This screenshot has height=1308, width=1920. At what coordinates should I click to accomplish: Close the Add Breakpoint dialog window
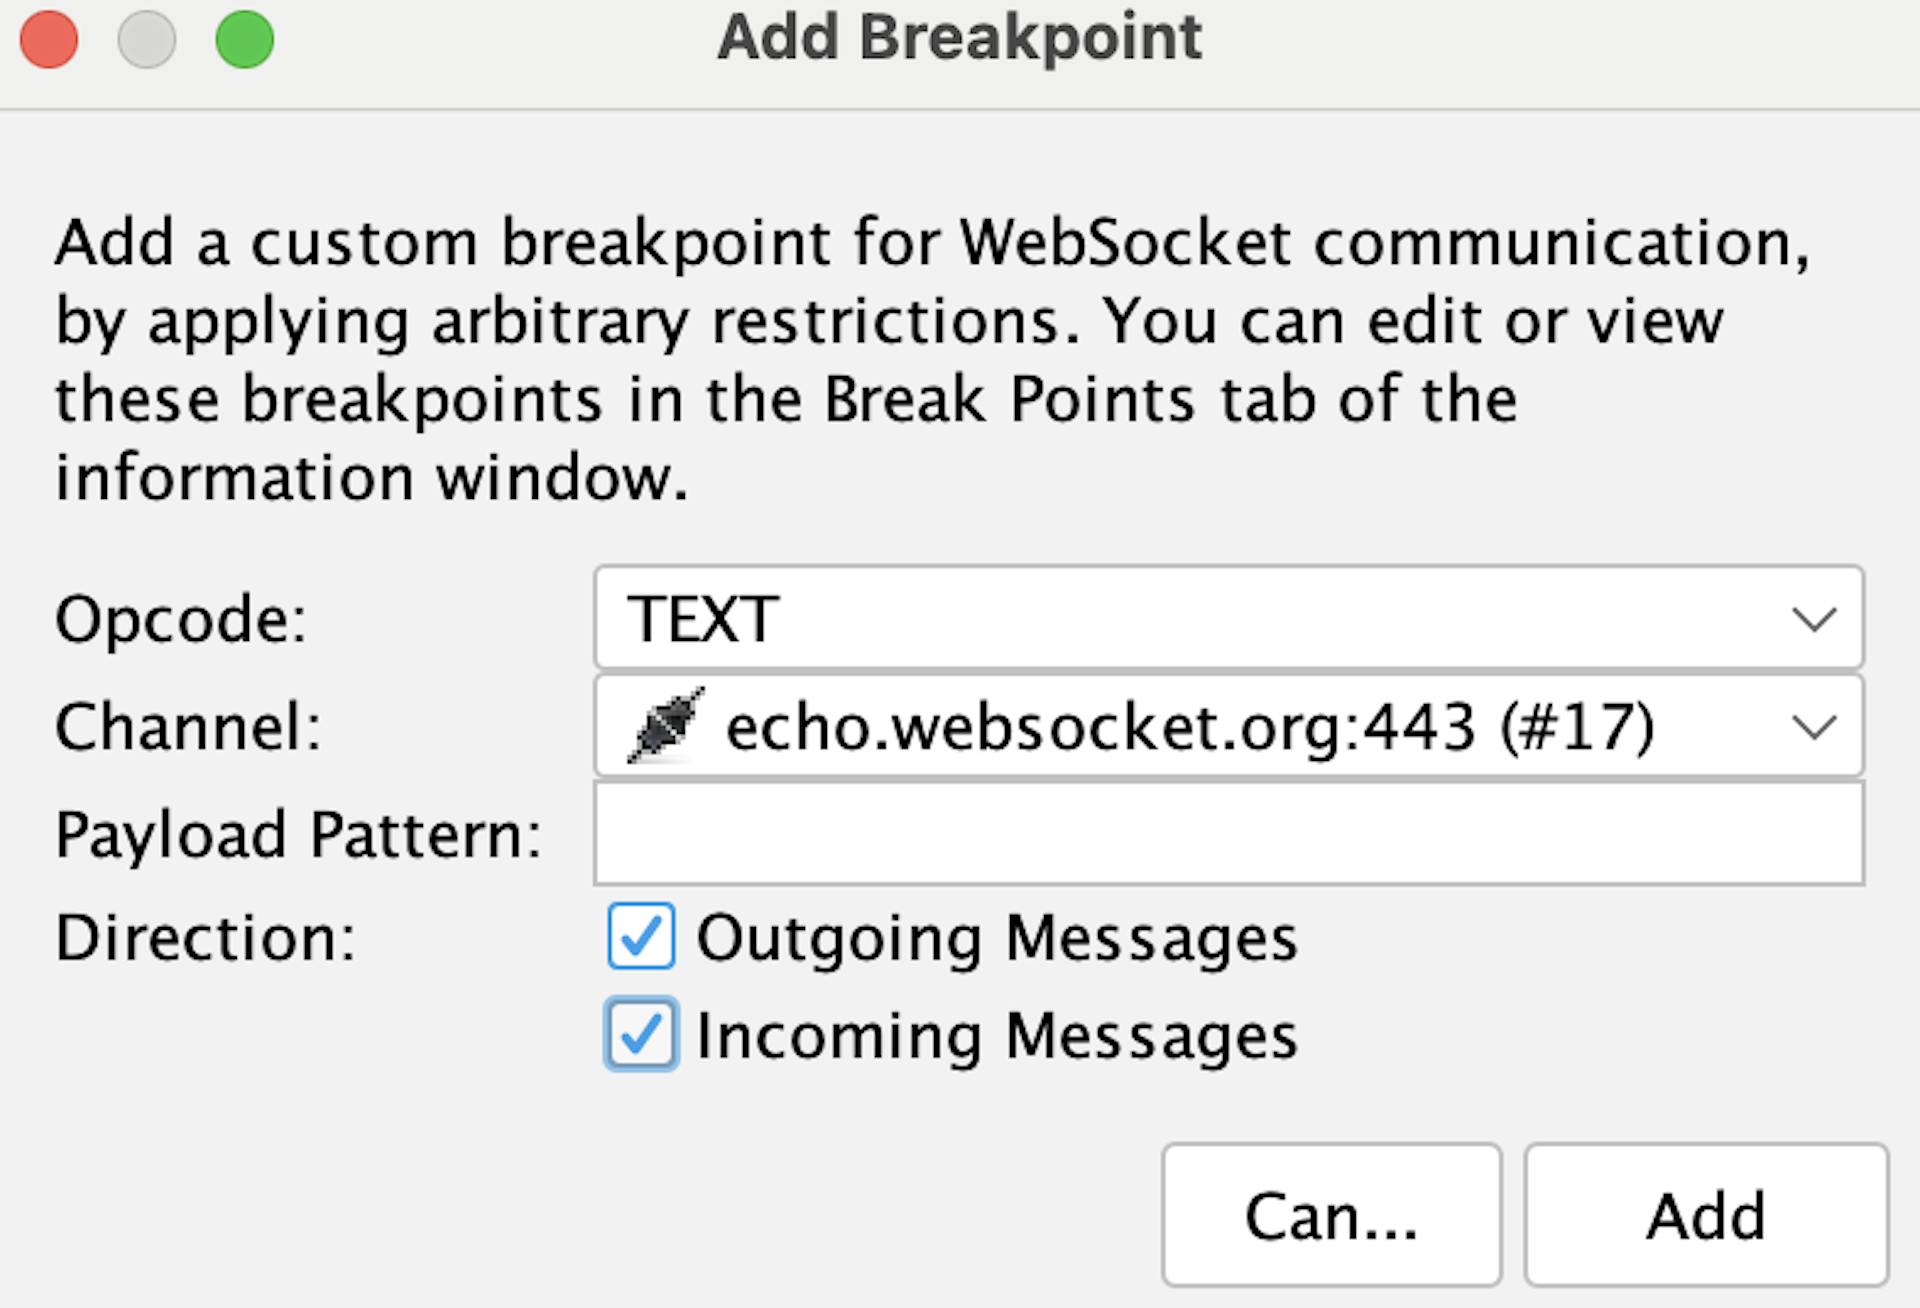49,40
